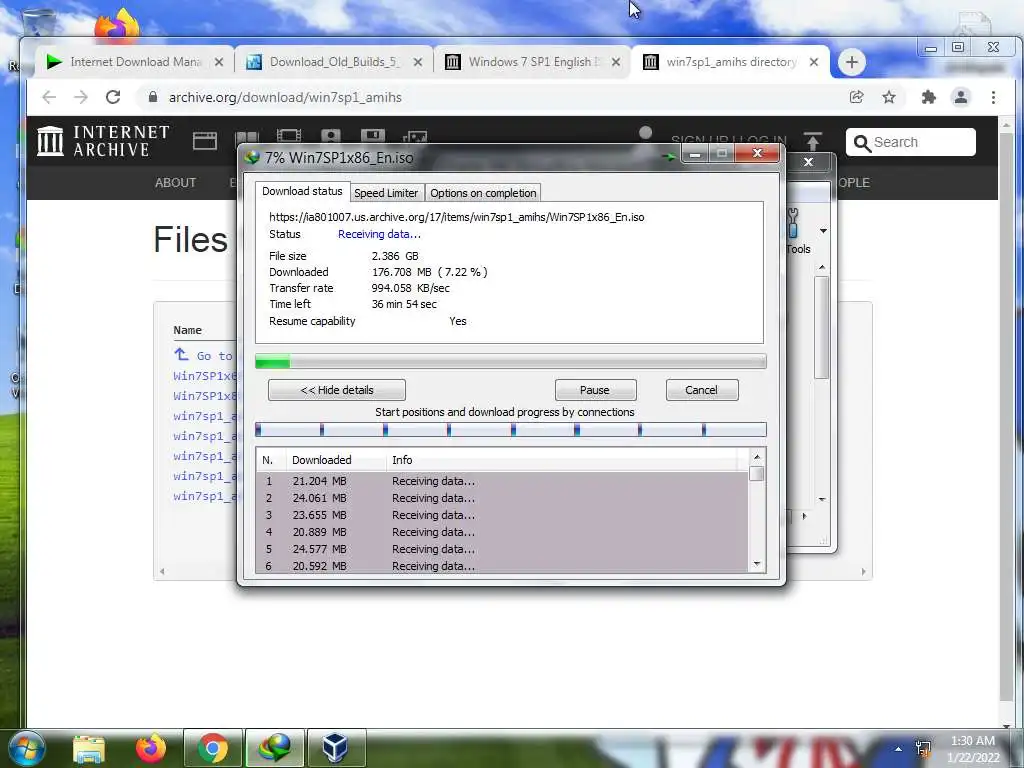Screen dimensions: 1024x768
Task: Click the connections progress segment bar
Action: pyautogui.click(x=510, y=429)
